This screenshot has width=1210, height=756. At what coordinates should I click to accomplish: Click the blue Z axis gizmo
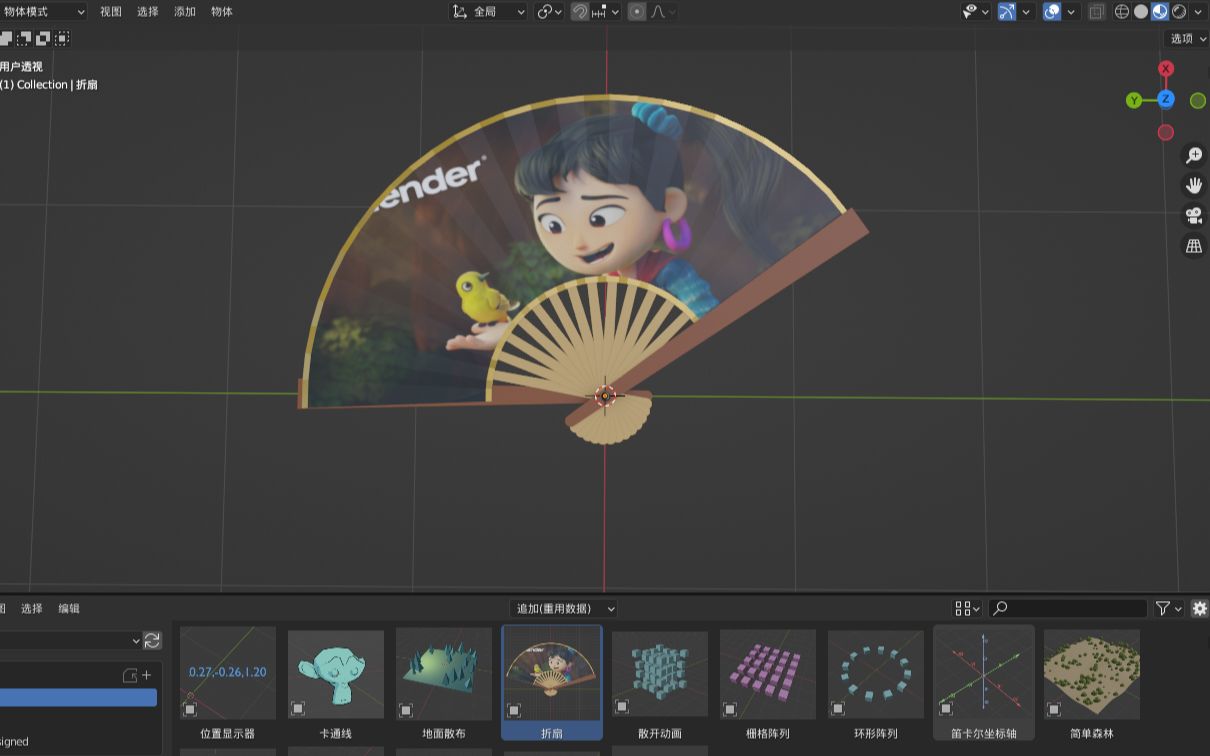click(1166, 99)
